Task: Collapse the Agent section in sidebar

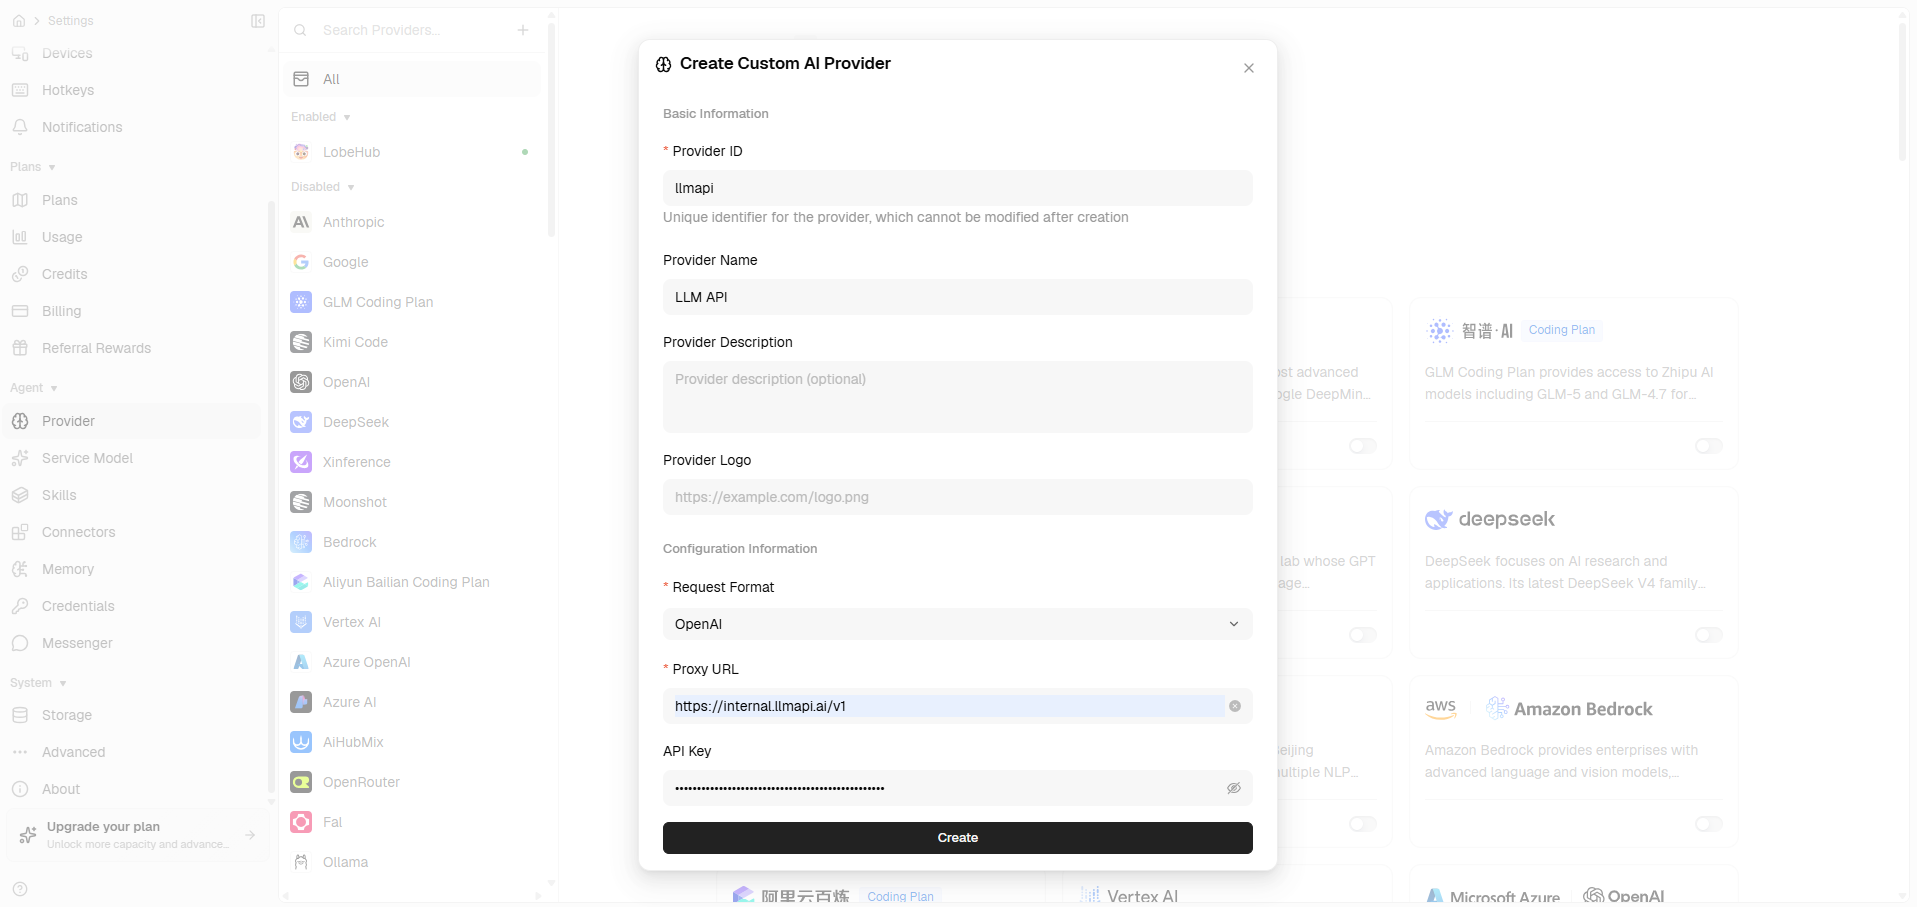Action: pos(34,388)
